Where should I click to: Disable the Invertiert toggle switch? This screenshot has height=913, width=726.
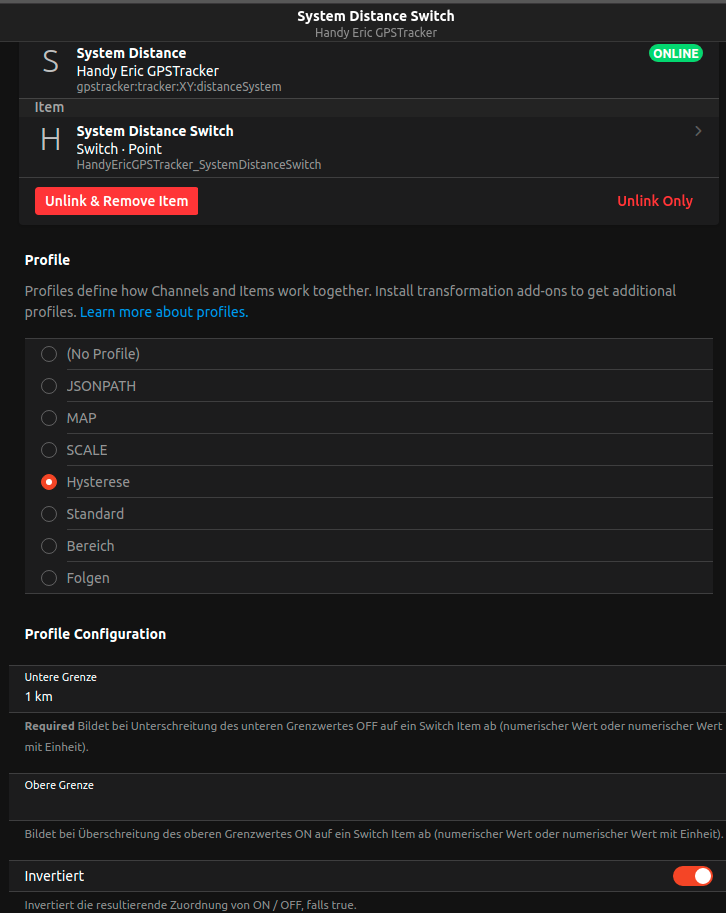click(693, 876)
